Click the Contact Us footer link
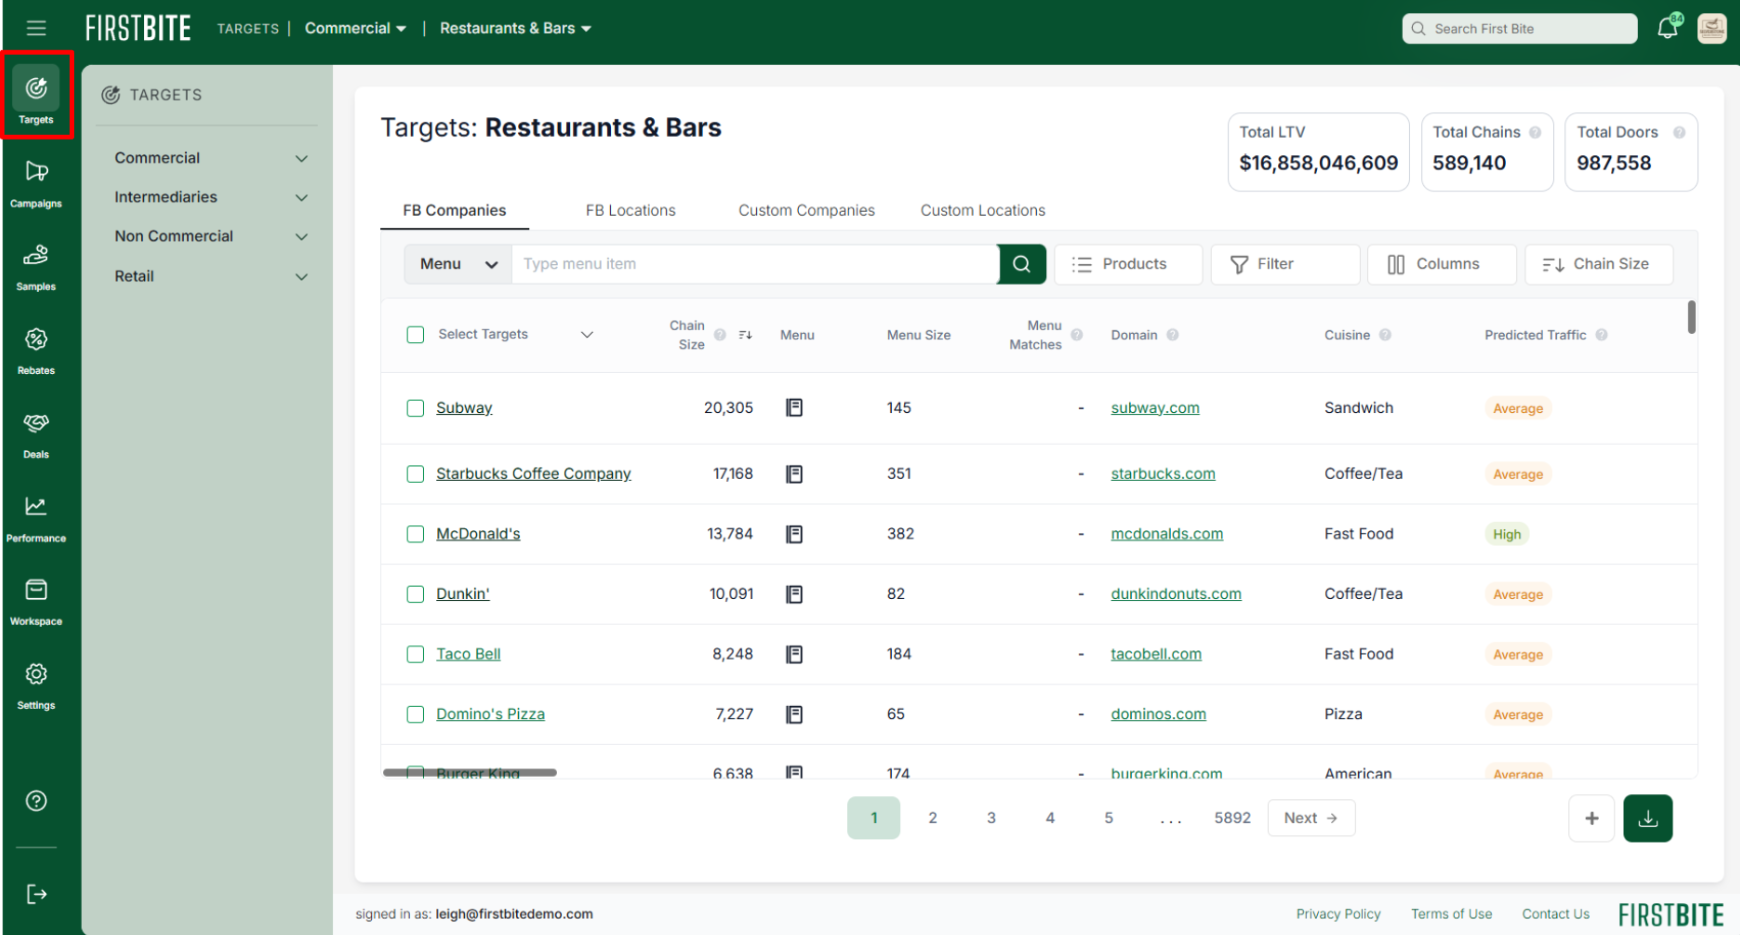The image size is (1740, 935). (1555, 914)
